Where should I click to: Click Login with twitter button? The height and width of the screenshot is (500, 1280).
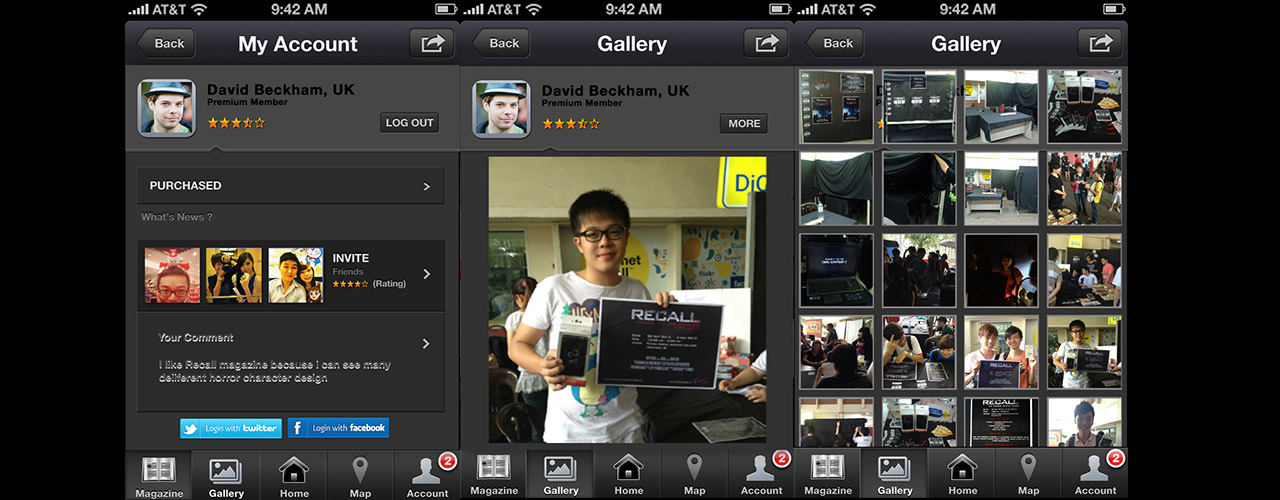click(231, 428)
